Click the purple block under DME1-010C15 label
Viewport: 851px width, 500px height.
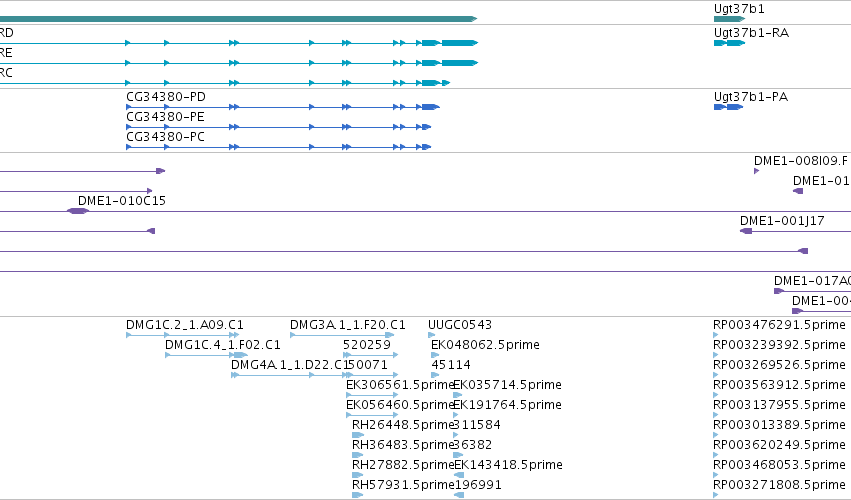78,211
